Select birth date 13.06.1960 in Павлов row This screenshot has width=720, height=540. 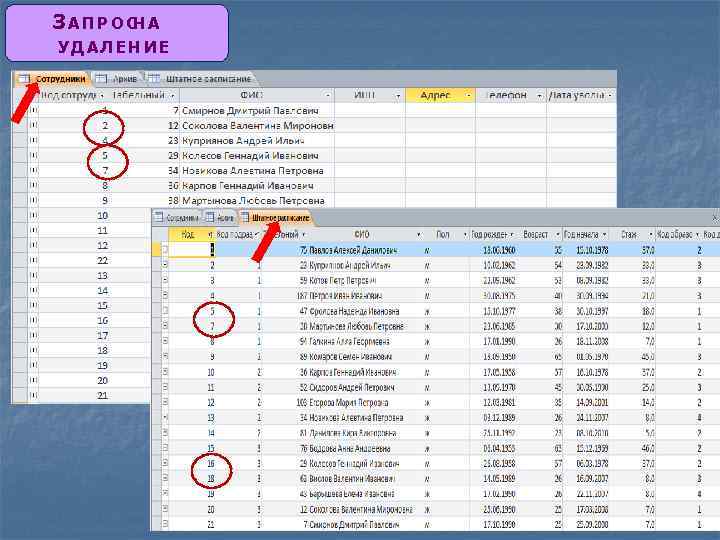(499, 250)
